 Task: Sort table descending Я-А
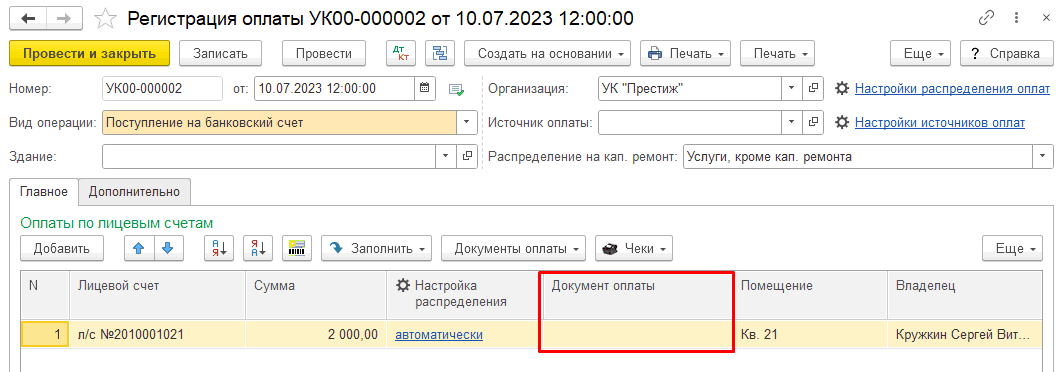point(257,248)
